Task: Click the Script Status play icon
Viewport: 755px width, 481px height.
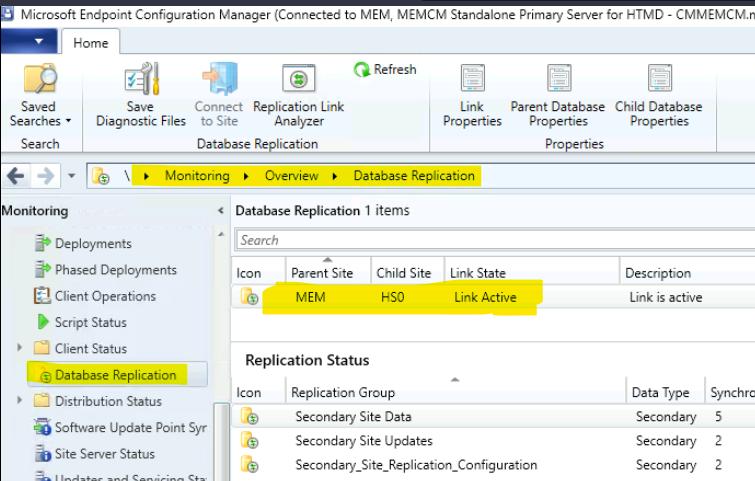Action: 43,322
